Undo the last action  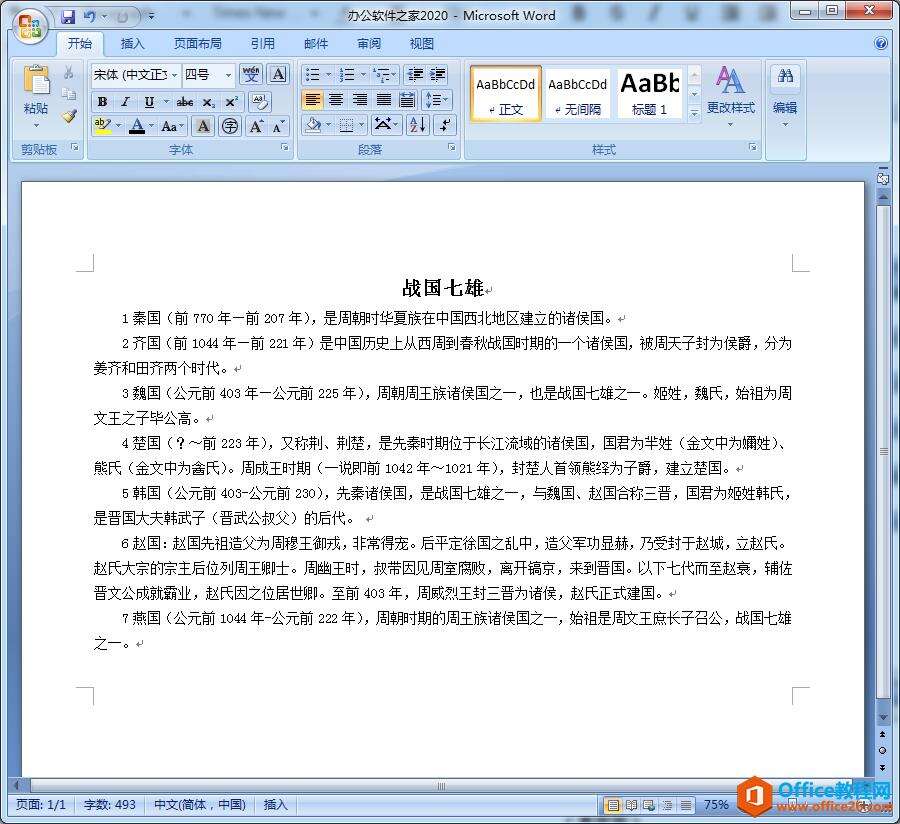coord(90,17)
